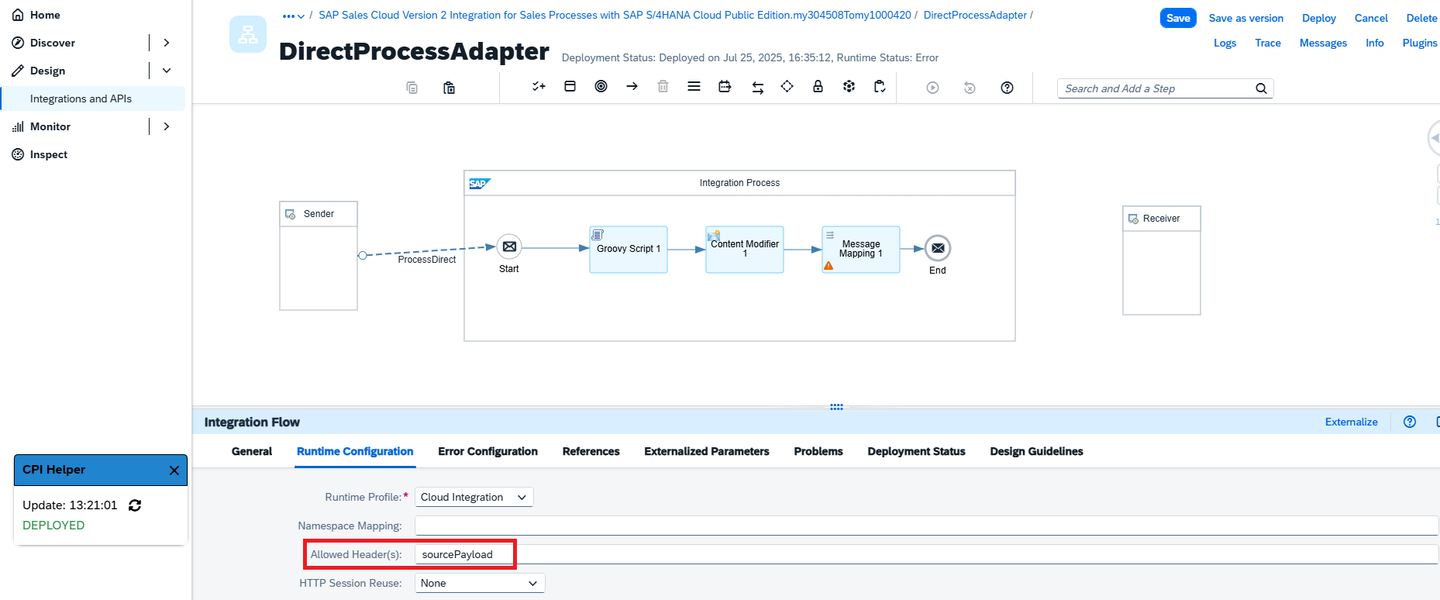Click the clipboard-check validator icon
Viewport: 1440px width, 600px height.
[880, 87]
